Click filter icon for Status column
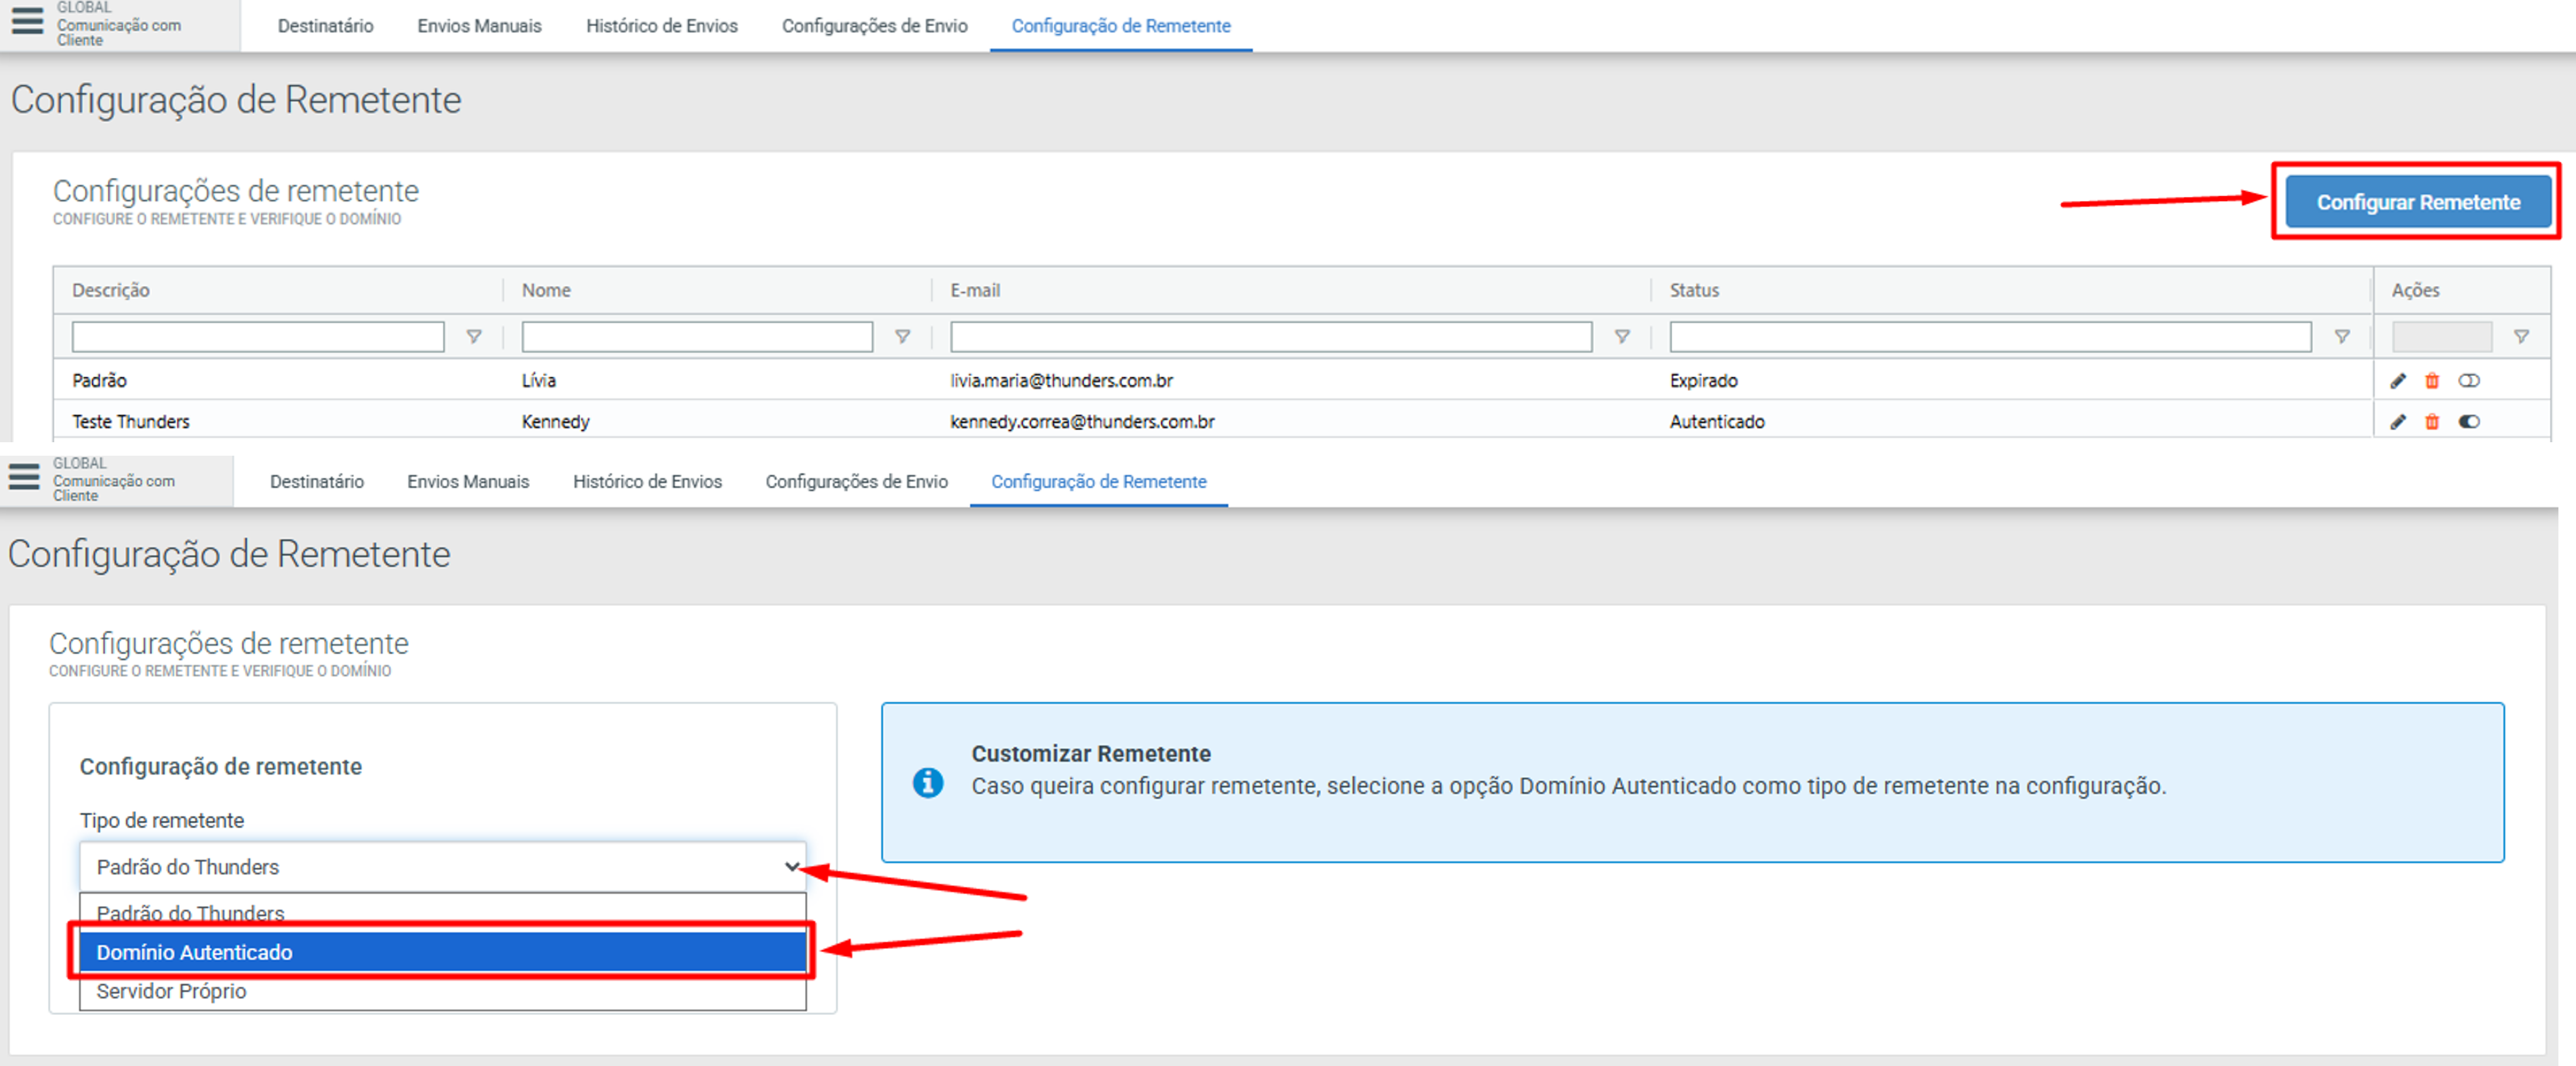Image resolution: width=2576 pixels, height=1066 pixels. click(x=2342, y=337)
